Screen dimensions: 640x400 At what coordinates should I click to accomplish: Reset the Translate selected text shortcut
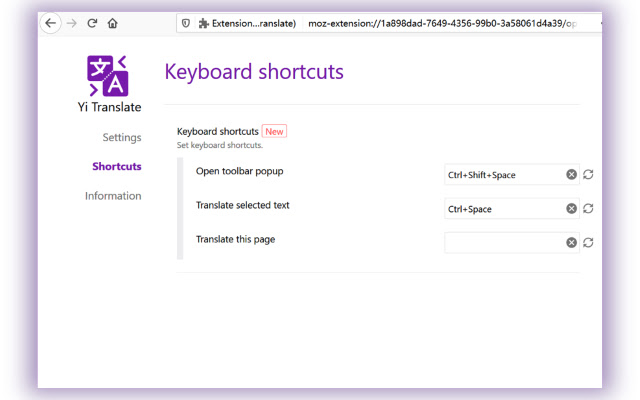tap(588, 209)
